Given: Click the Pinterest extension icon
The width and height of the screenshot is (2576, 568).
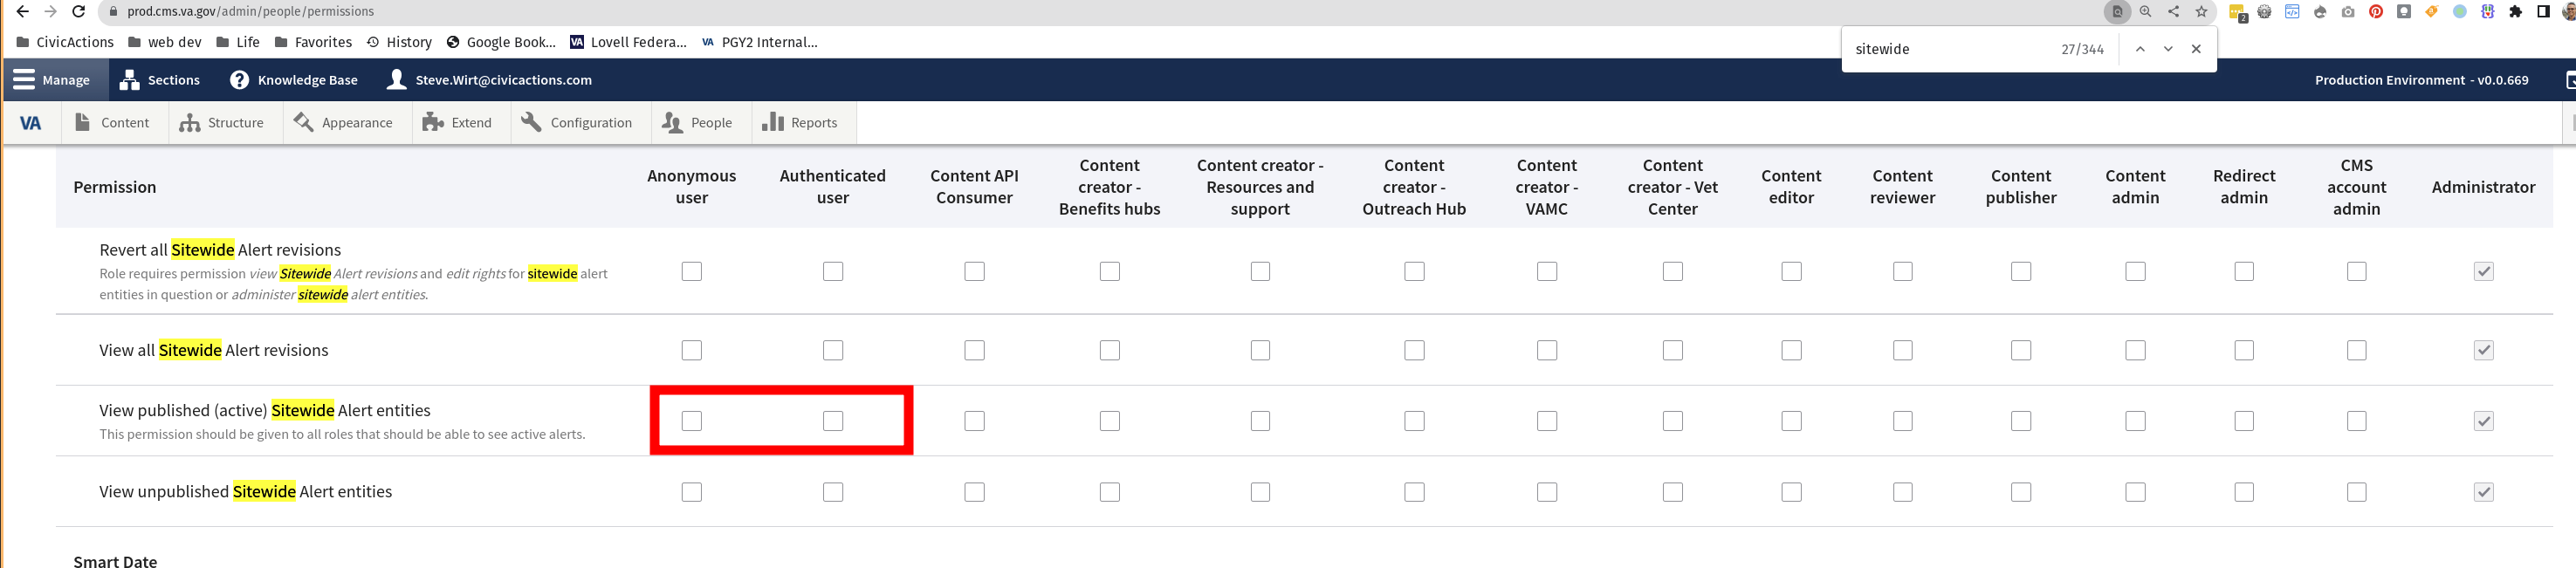Looking at the screenshot, I should point(2376,12).
